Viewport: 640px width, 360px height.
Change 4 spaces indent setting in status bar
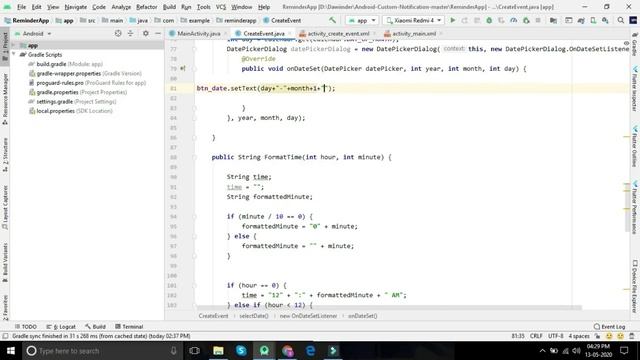[x=579, y=336]
